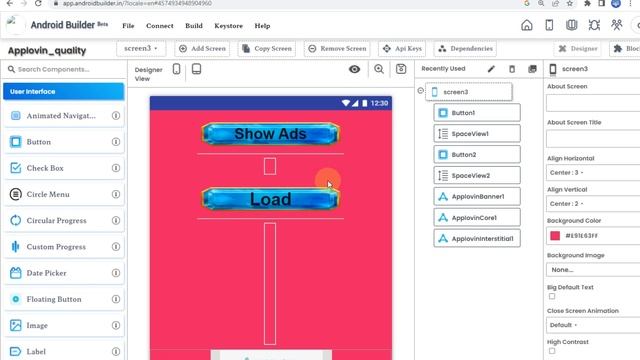Collapse User Interface palette section
Image resolution: width=640 pixels, height=360 pixels.
tap(64, 91)
